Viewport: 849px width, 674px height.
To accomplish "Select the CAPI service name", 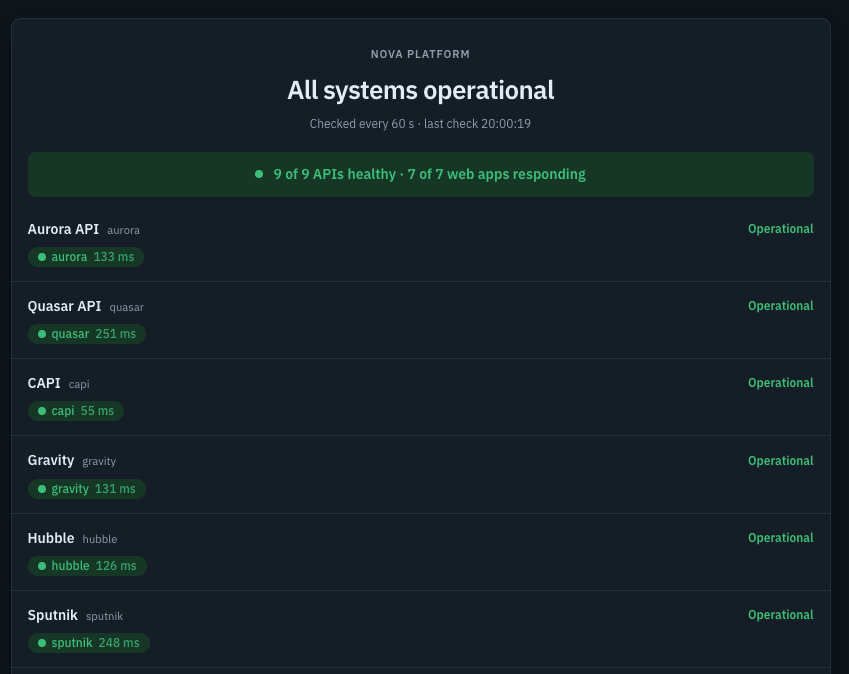I will 44,383.
